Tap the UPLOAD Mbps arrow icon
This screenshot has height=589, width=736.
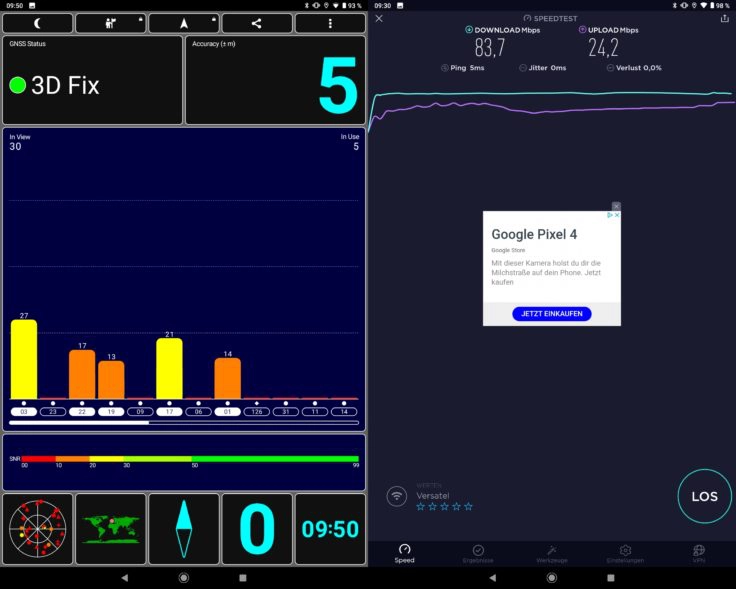coord(582,30)
